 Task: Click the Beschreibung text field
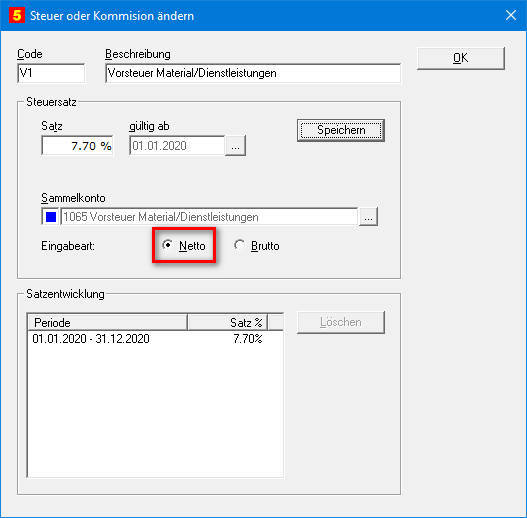(x=253, y=73)
